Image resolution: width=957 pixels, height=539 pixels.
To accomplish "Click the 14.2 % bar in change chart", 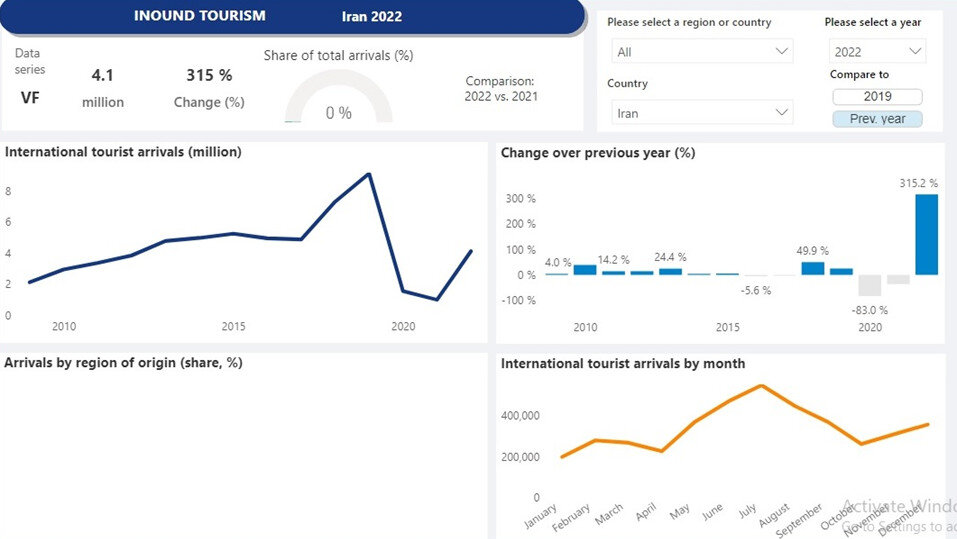I will coord(613,272).
